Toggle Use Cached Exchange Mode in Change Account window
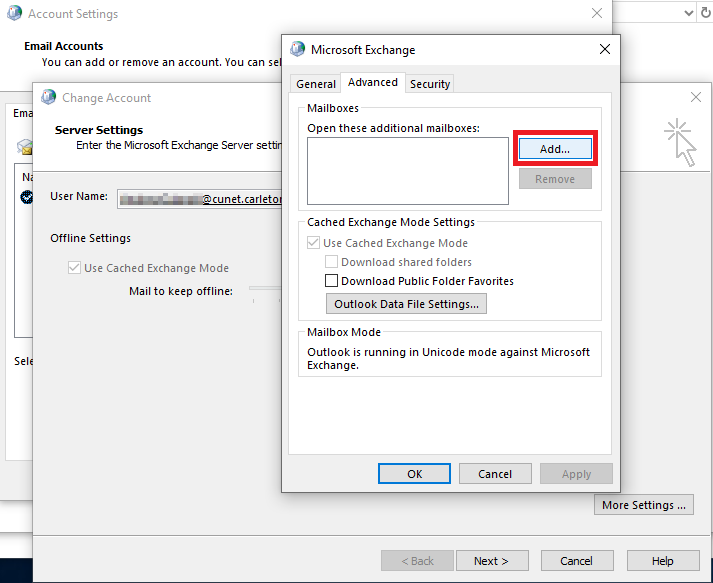The height and width of the screenshot is (583, 713). pyautogui.click(x=74, y=268)
